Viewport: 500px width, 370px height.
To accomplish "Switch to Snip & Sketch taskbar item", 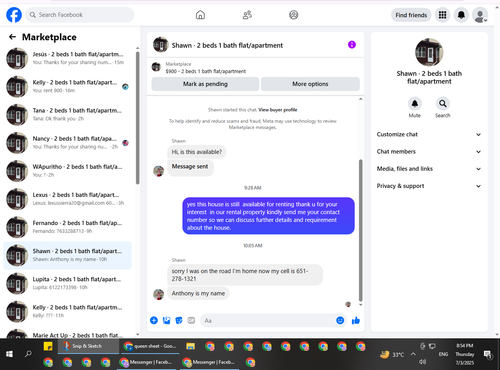I will [89, 346].
